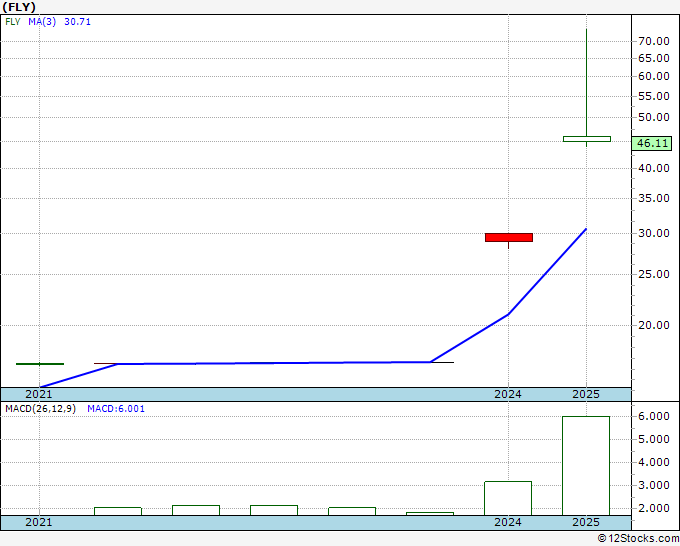Click the 70.00 price axis label
Viewport: 680px width, 546px height.
click(654, 41)
